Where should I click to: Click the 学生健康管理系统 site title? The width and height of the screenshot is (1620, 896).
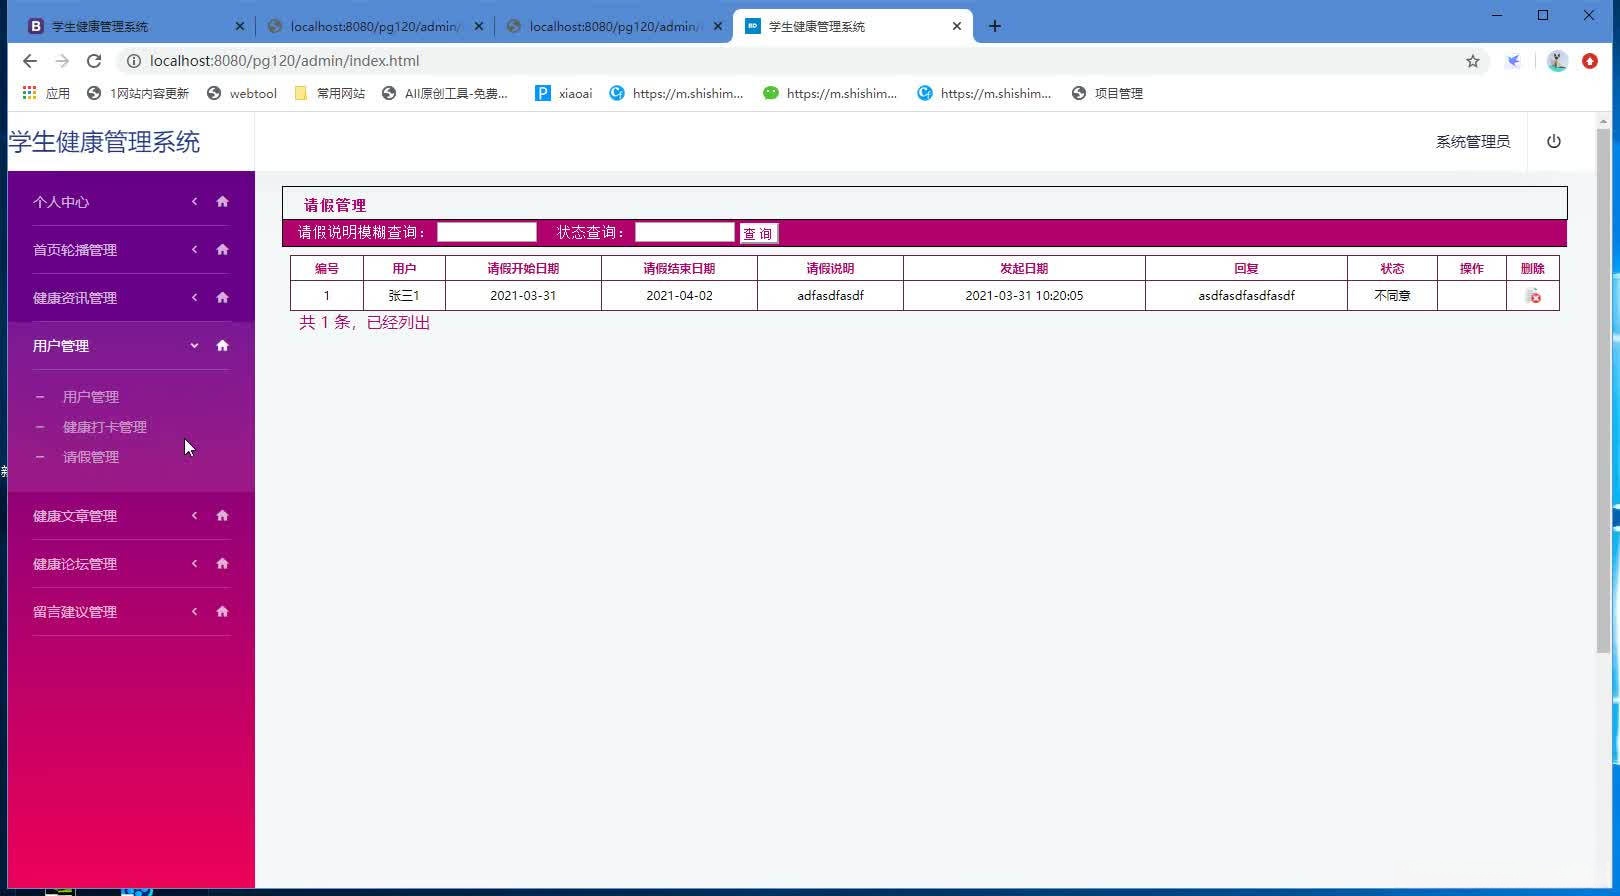[104, 142]
